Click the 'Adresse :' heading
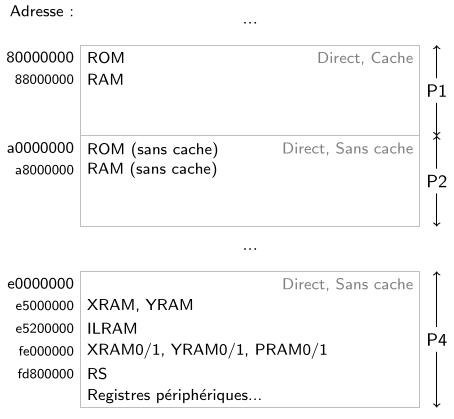The height and width of the screenshot is (419, 454). click(x=42, y=12)
